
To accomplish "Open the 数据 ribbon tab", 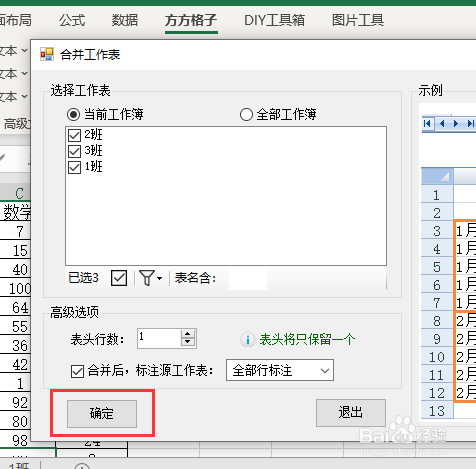I will tap(125, 20).
